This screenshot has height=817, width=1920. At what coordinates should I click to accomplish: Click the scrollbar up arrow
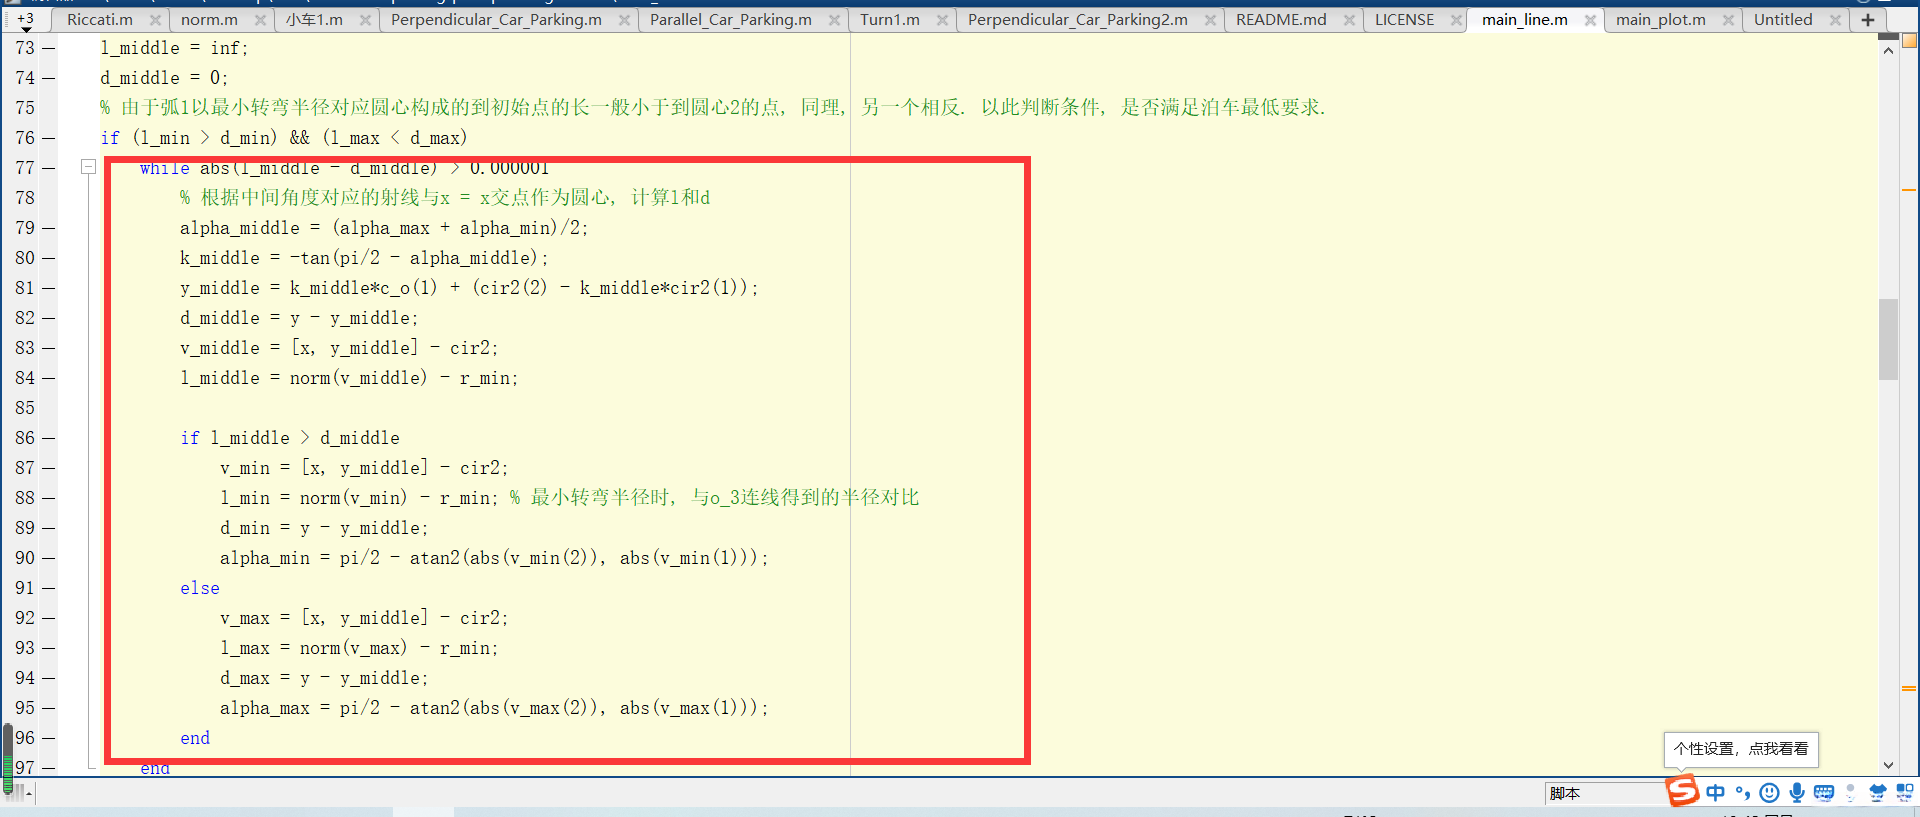click(1888, 50)
